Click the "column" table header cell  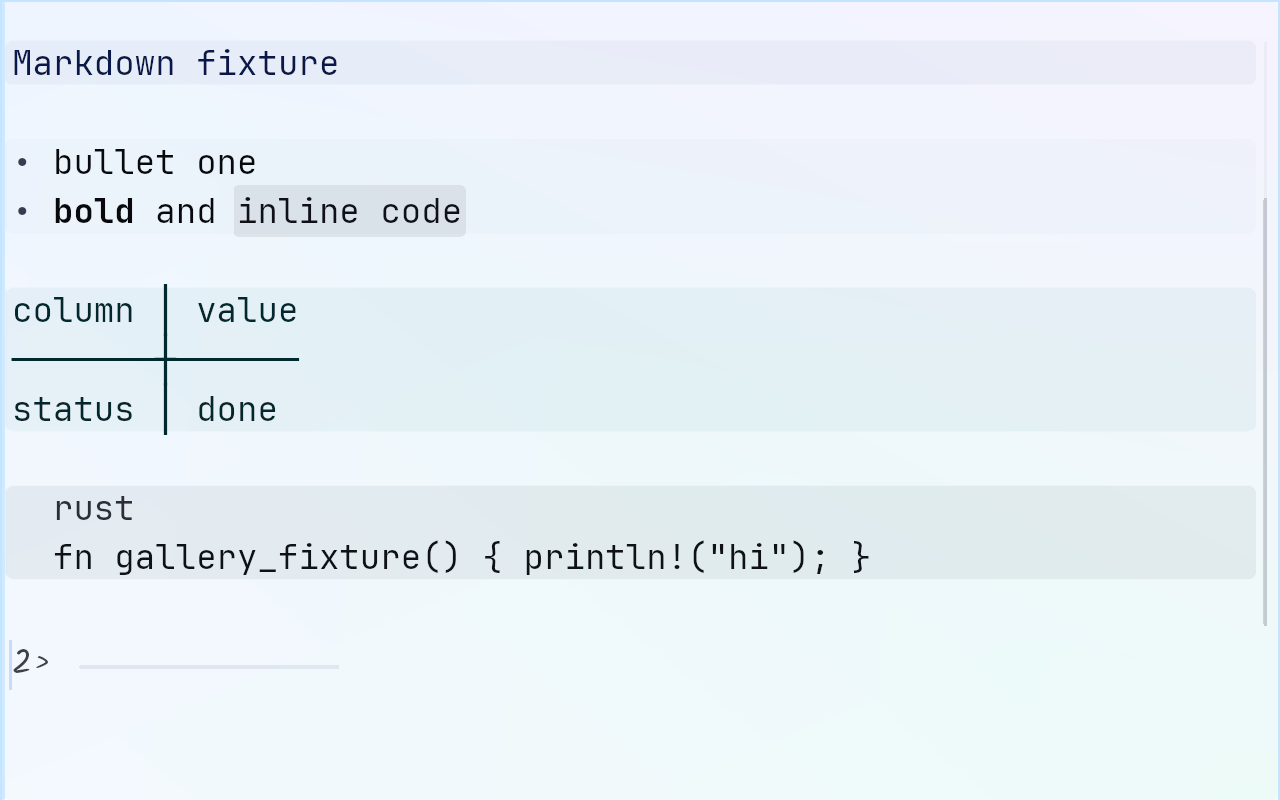(x=74, y=310)
